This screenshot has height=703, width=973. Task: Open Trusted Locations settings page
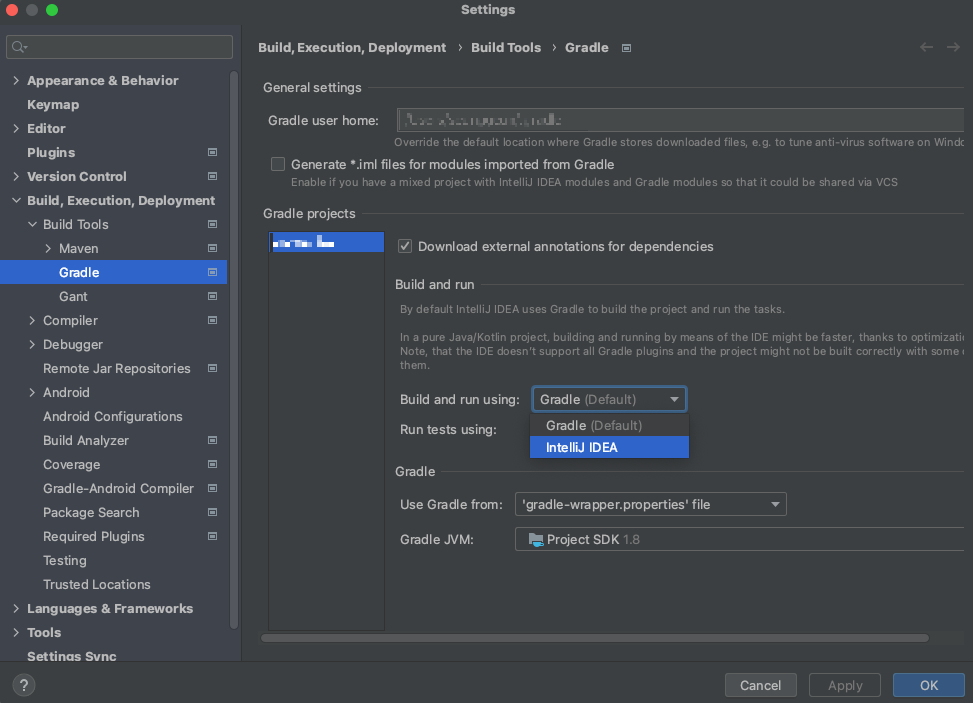[96, 584]
